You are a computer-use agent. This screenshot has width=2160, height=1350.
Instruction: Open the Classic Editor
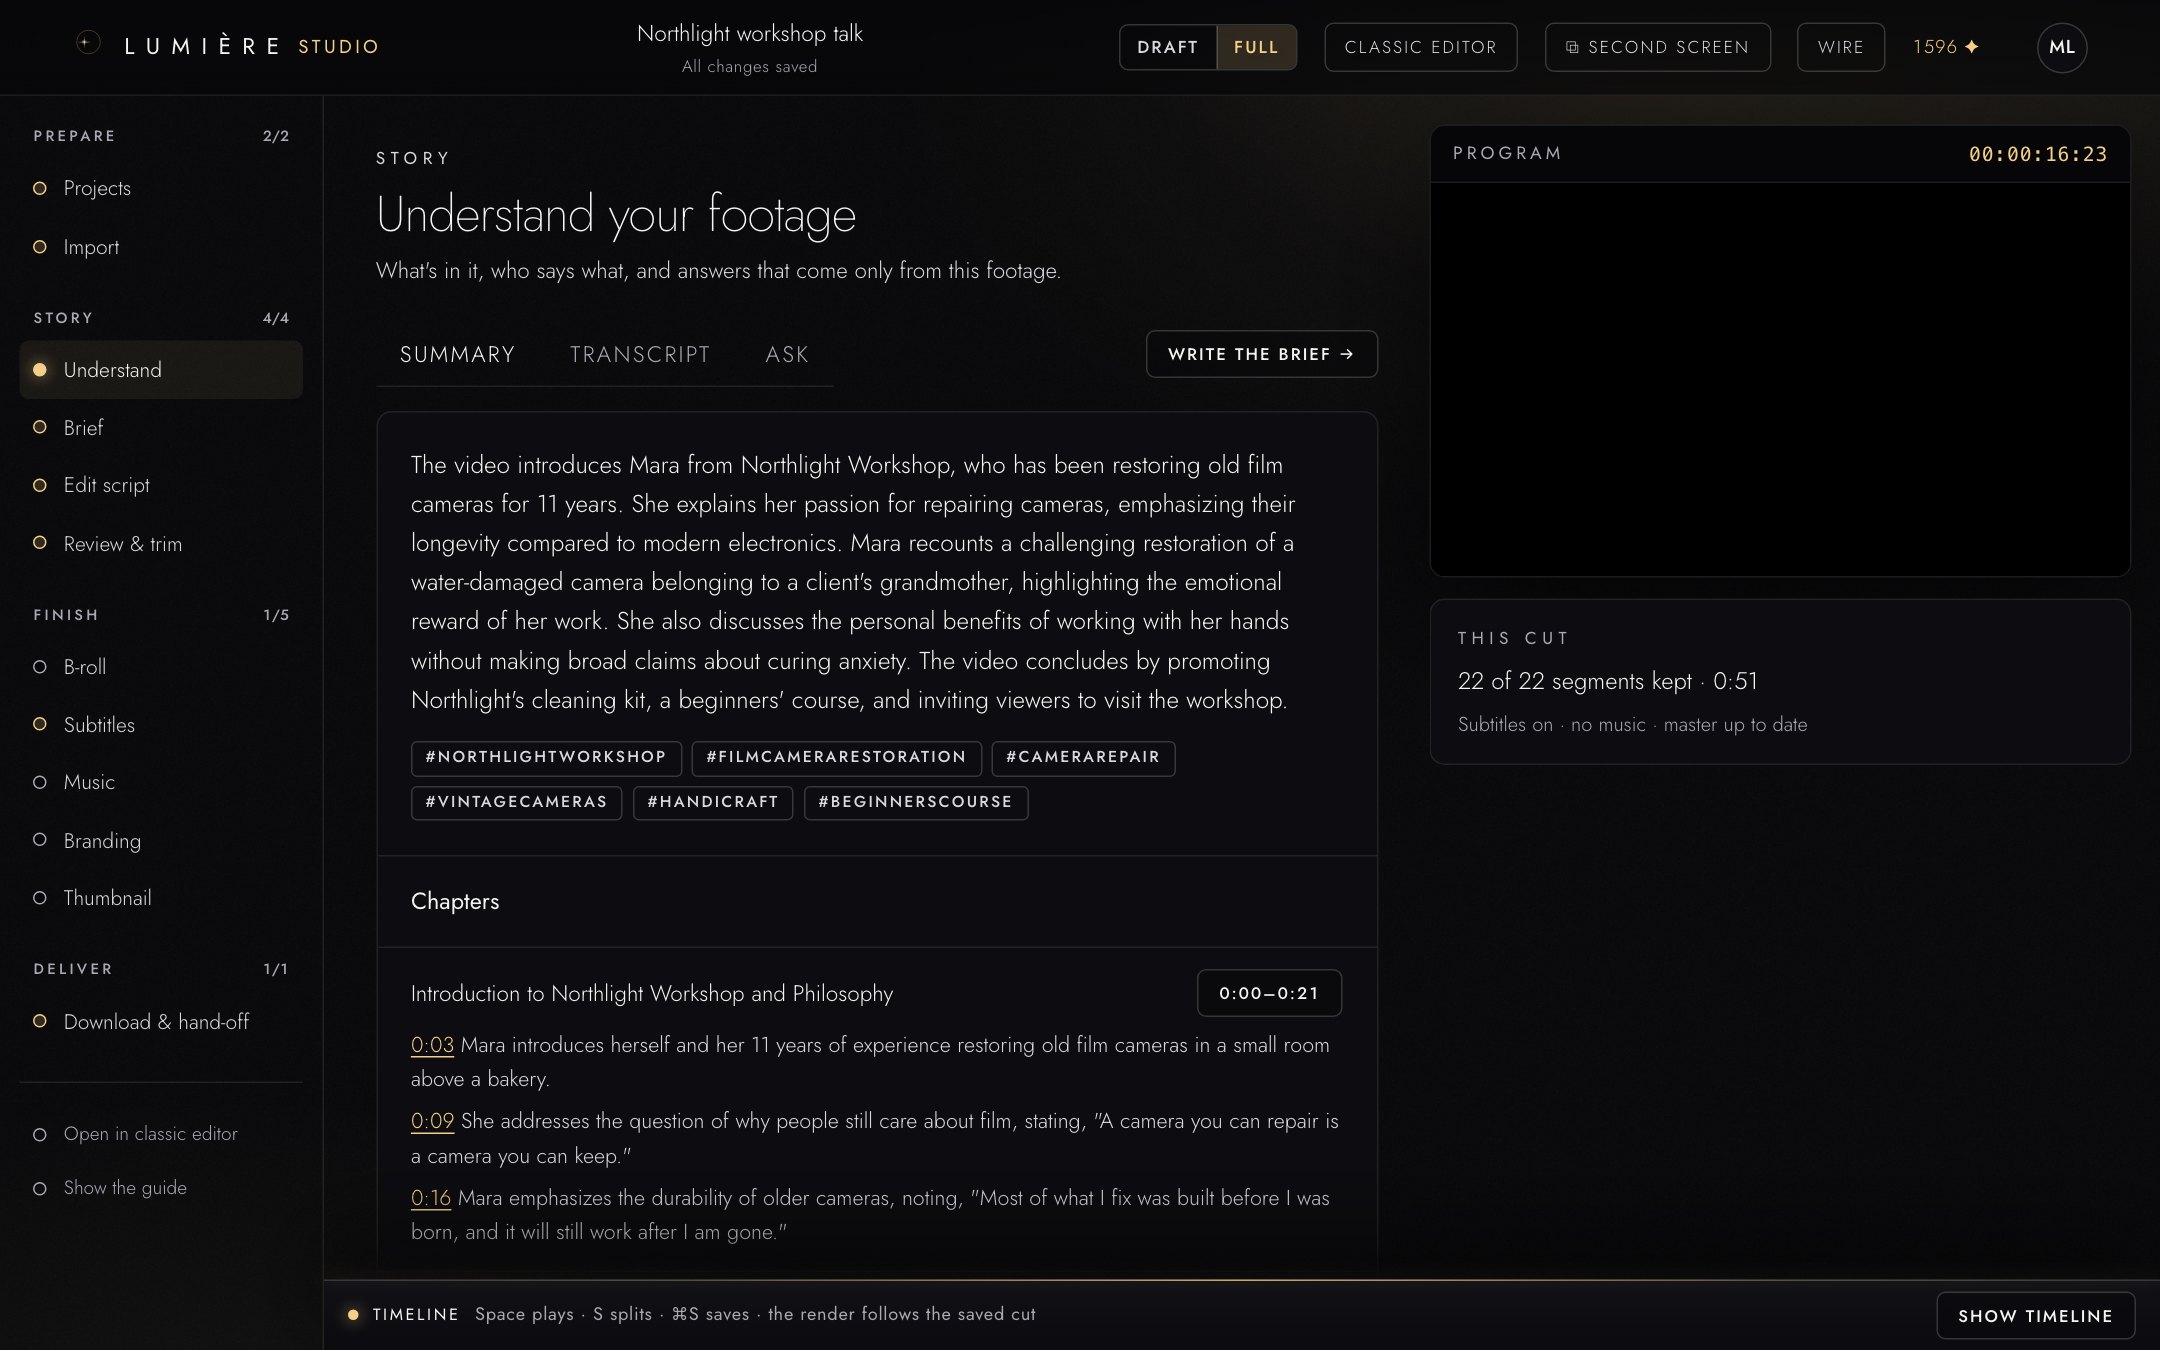click(1420, 47)
